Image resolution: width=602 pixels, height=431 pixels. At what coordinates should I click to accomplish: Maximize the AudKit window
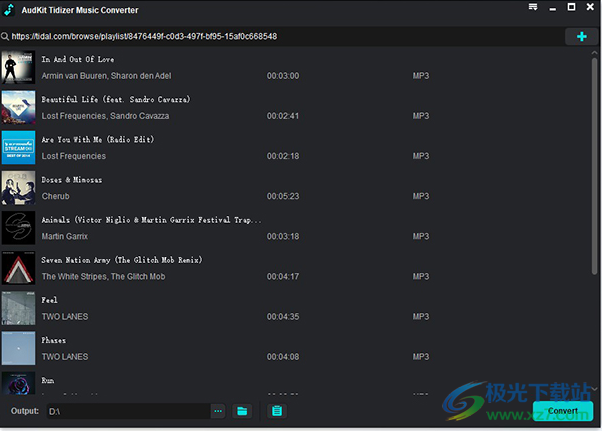pos(571,7)
